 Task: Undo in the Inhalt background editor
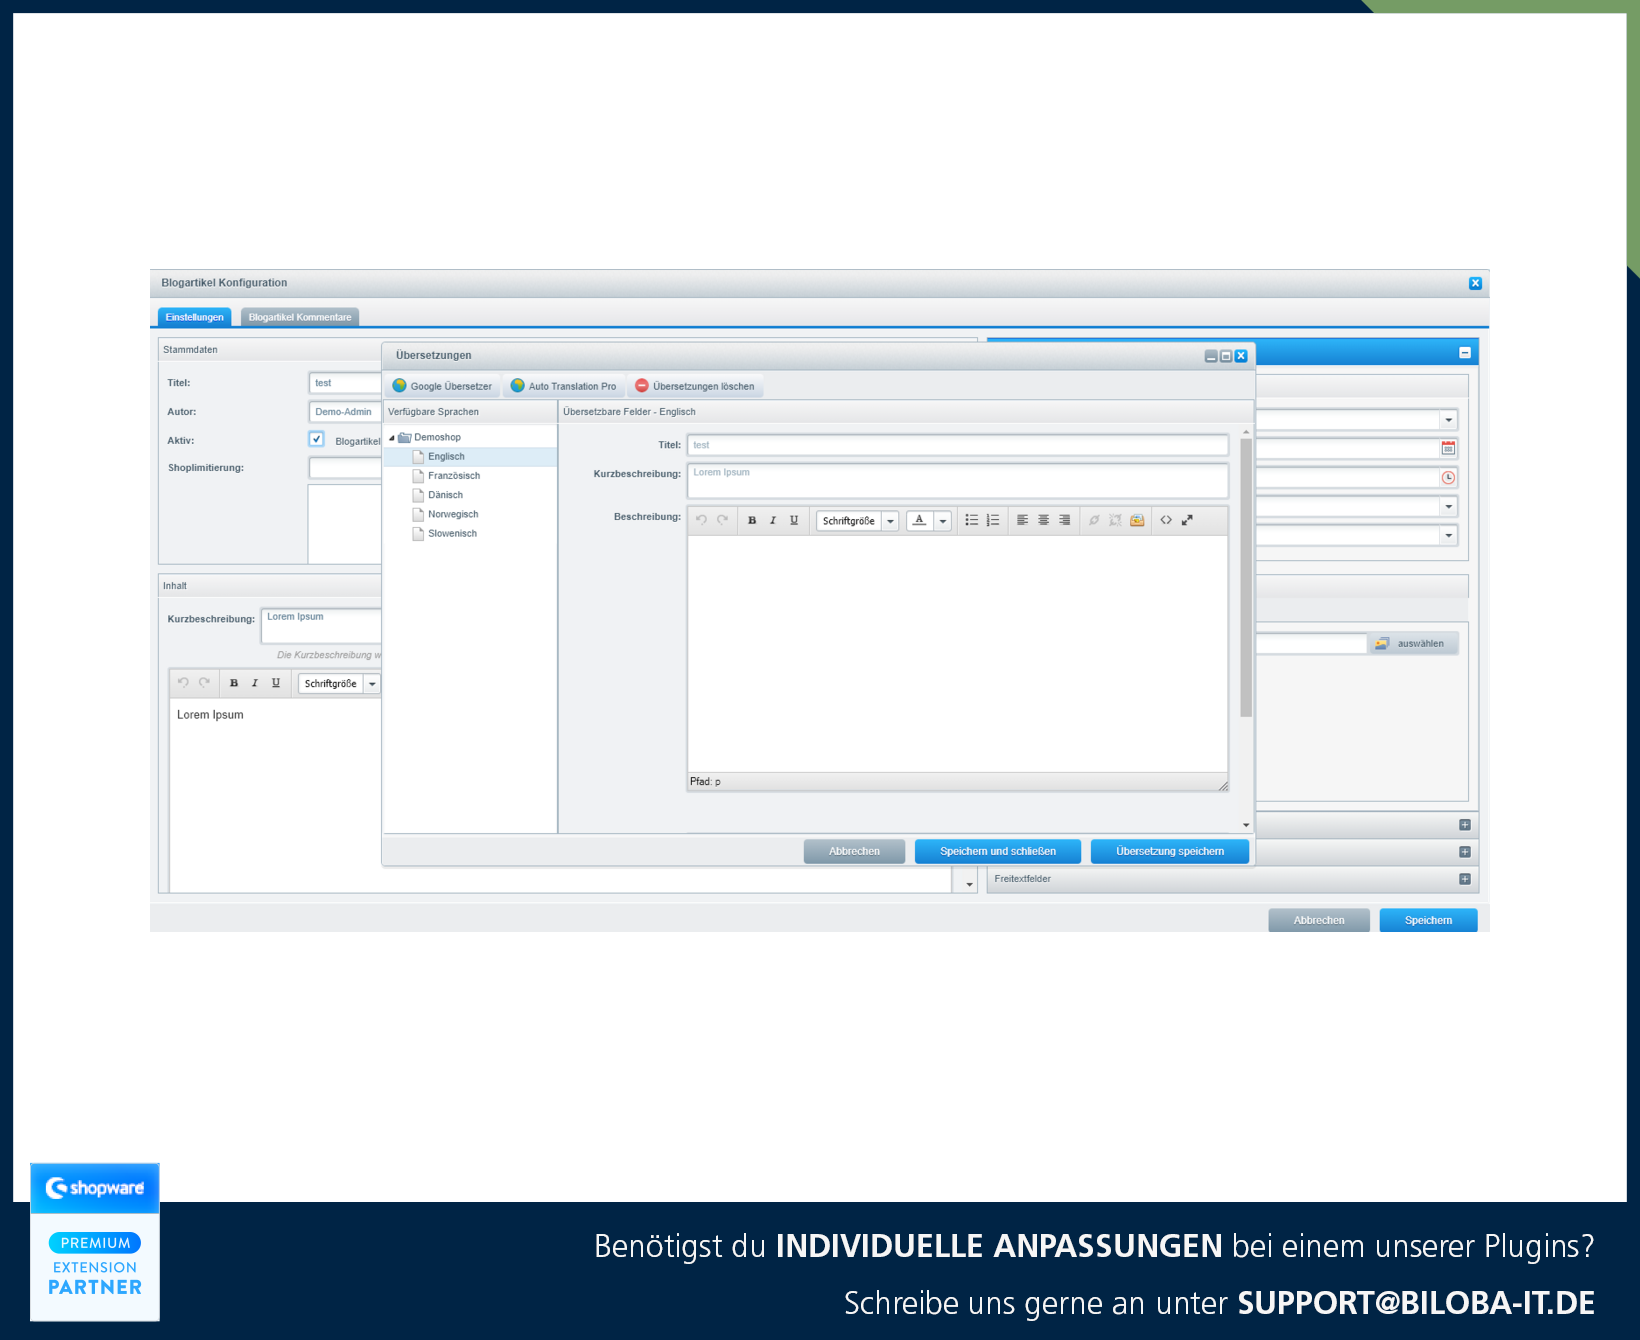click(x=183, y=683)
